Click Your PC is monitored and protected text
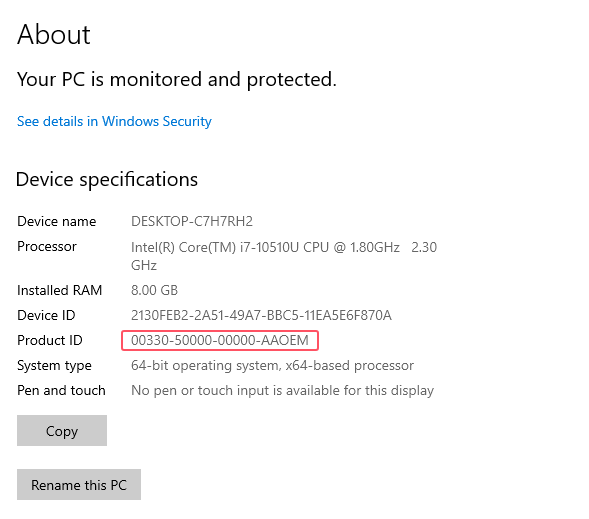 coord(177,79)
